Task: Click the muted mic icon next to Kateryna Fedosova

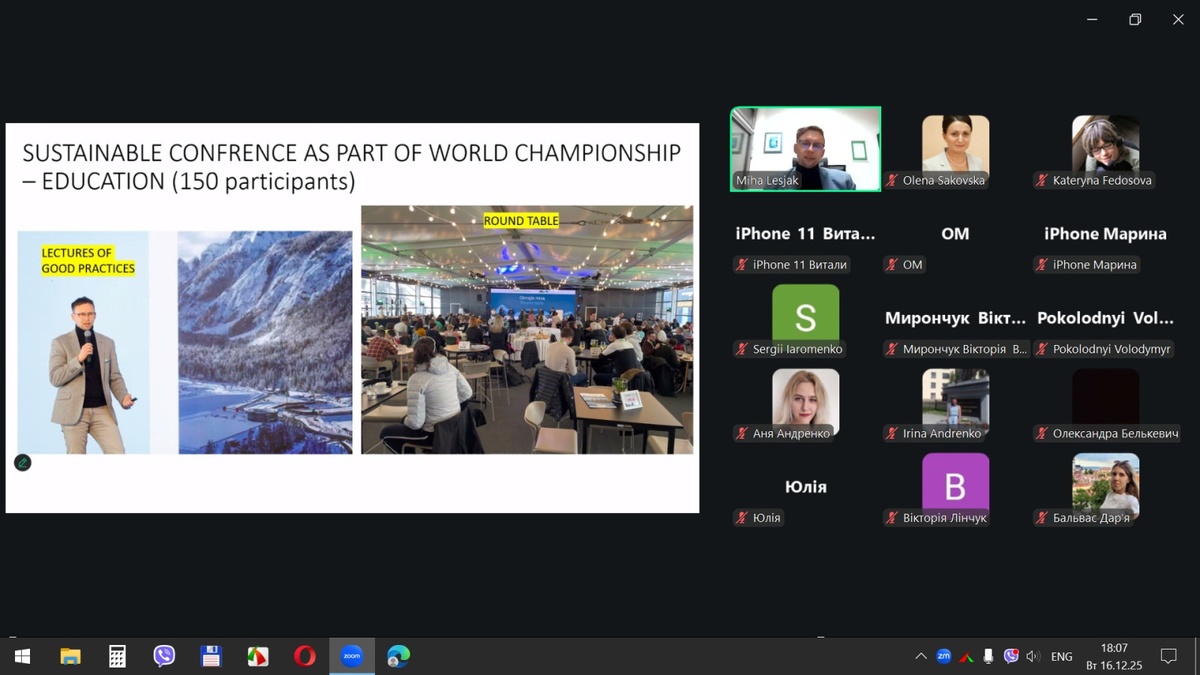Action: [1042, 181]
